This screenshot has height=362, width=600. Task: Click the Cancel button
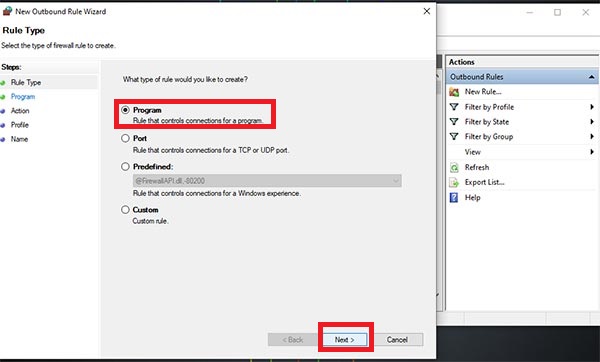coord(397,339)
